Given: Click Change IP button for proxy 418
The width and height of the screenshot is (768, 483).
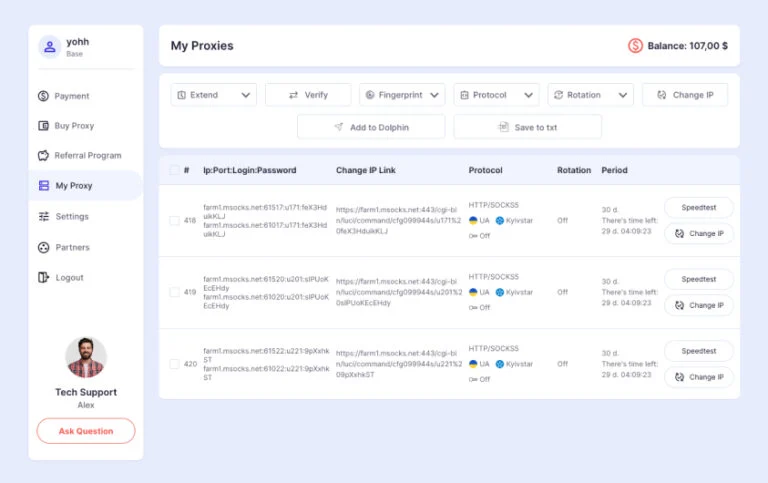Looking at the screenshot, I should (699, 234).
